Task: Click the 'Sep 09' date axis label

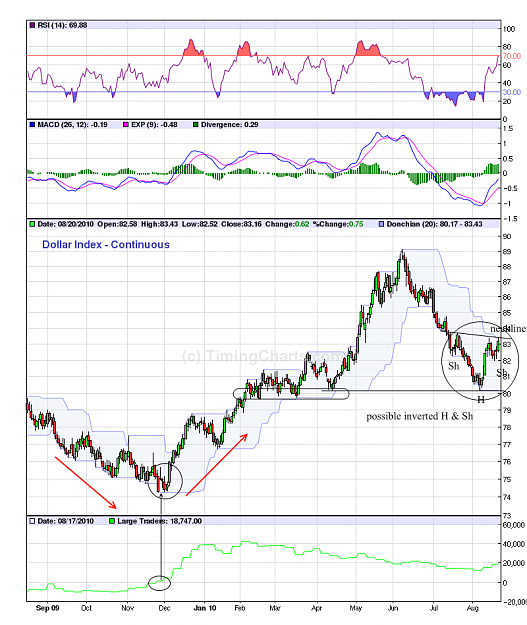Action: (47, 608)
